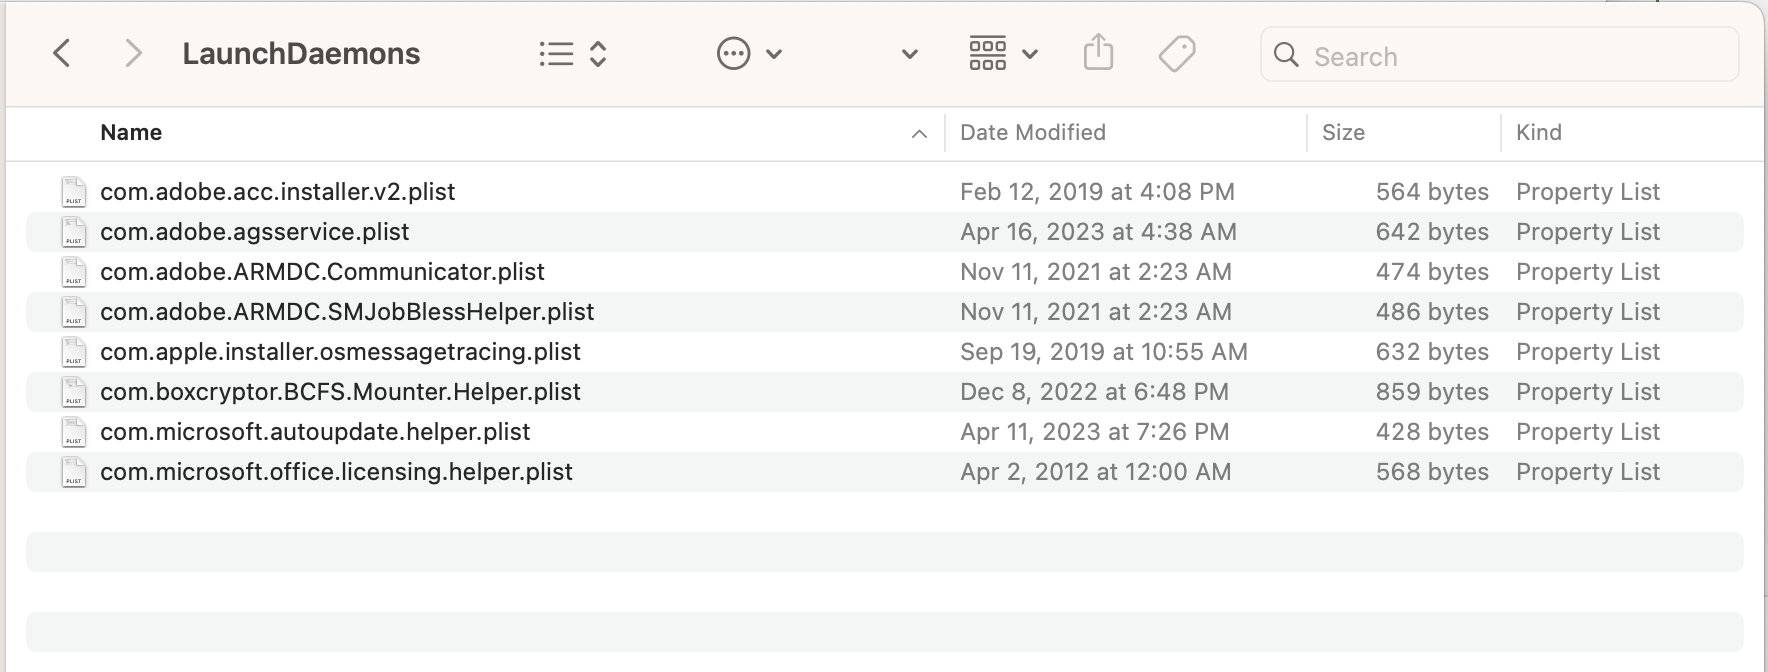Select com.adobe.agsservice.plist file

coord(255,232)
